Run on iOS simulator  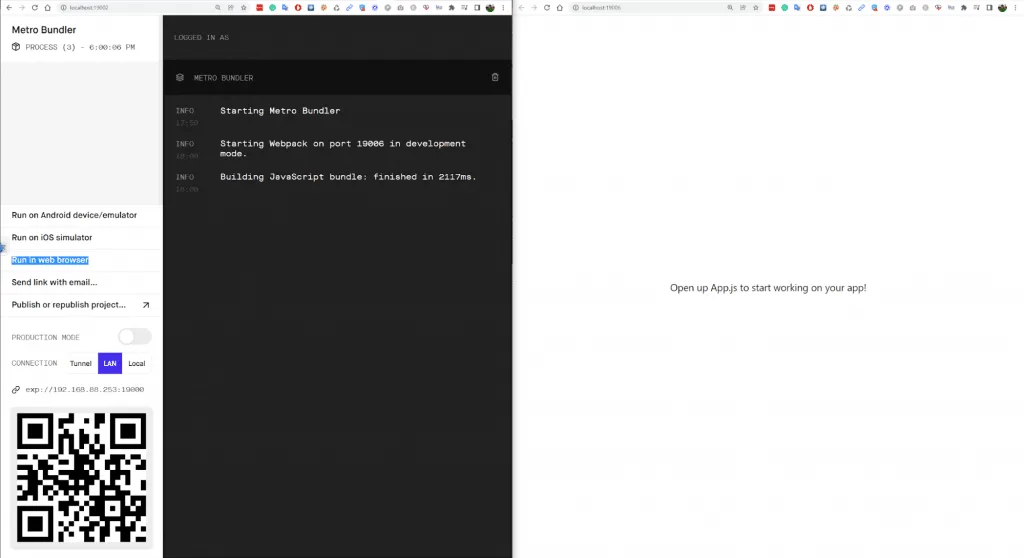(52, 238)
